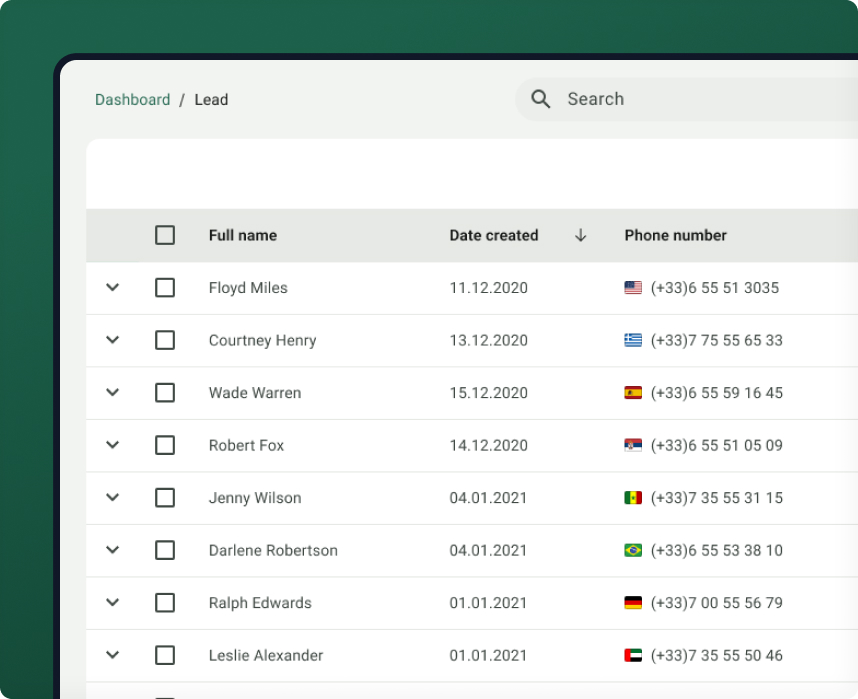Open the chevron for Darlene Robertson
This screenshot has width=858, height=699.
[113, 550]
